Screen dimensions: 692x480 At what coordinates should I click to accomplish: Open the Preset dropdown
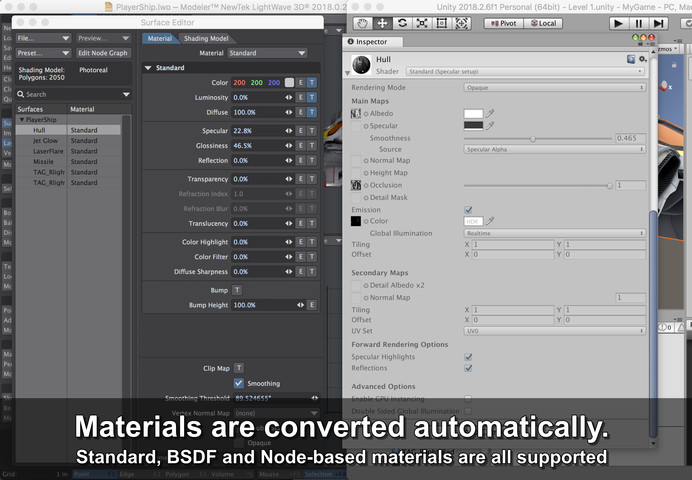[43, 53]
